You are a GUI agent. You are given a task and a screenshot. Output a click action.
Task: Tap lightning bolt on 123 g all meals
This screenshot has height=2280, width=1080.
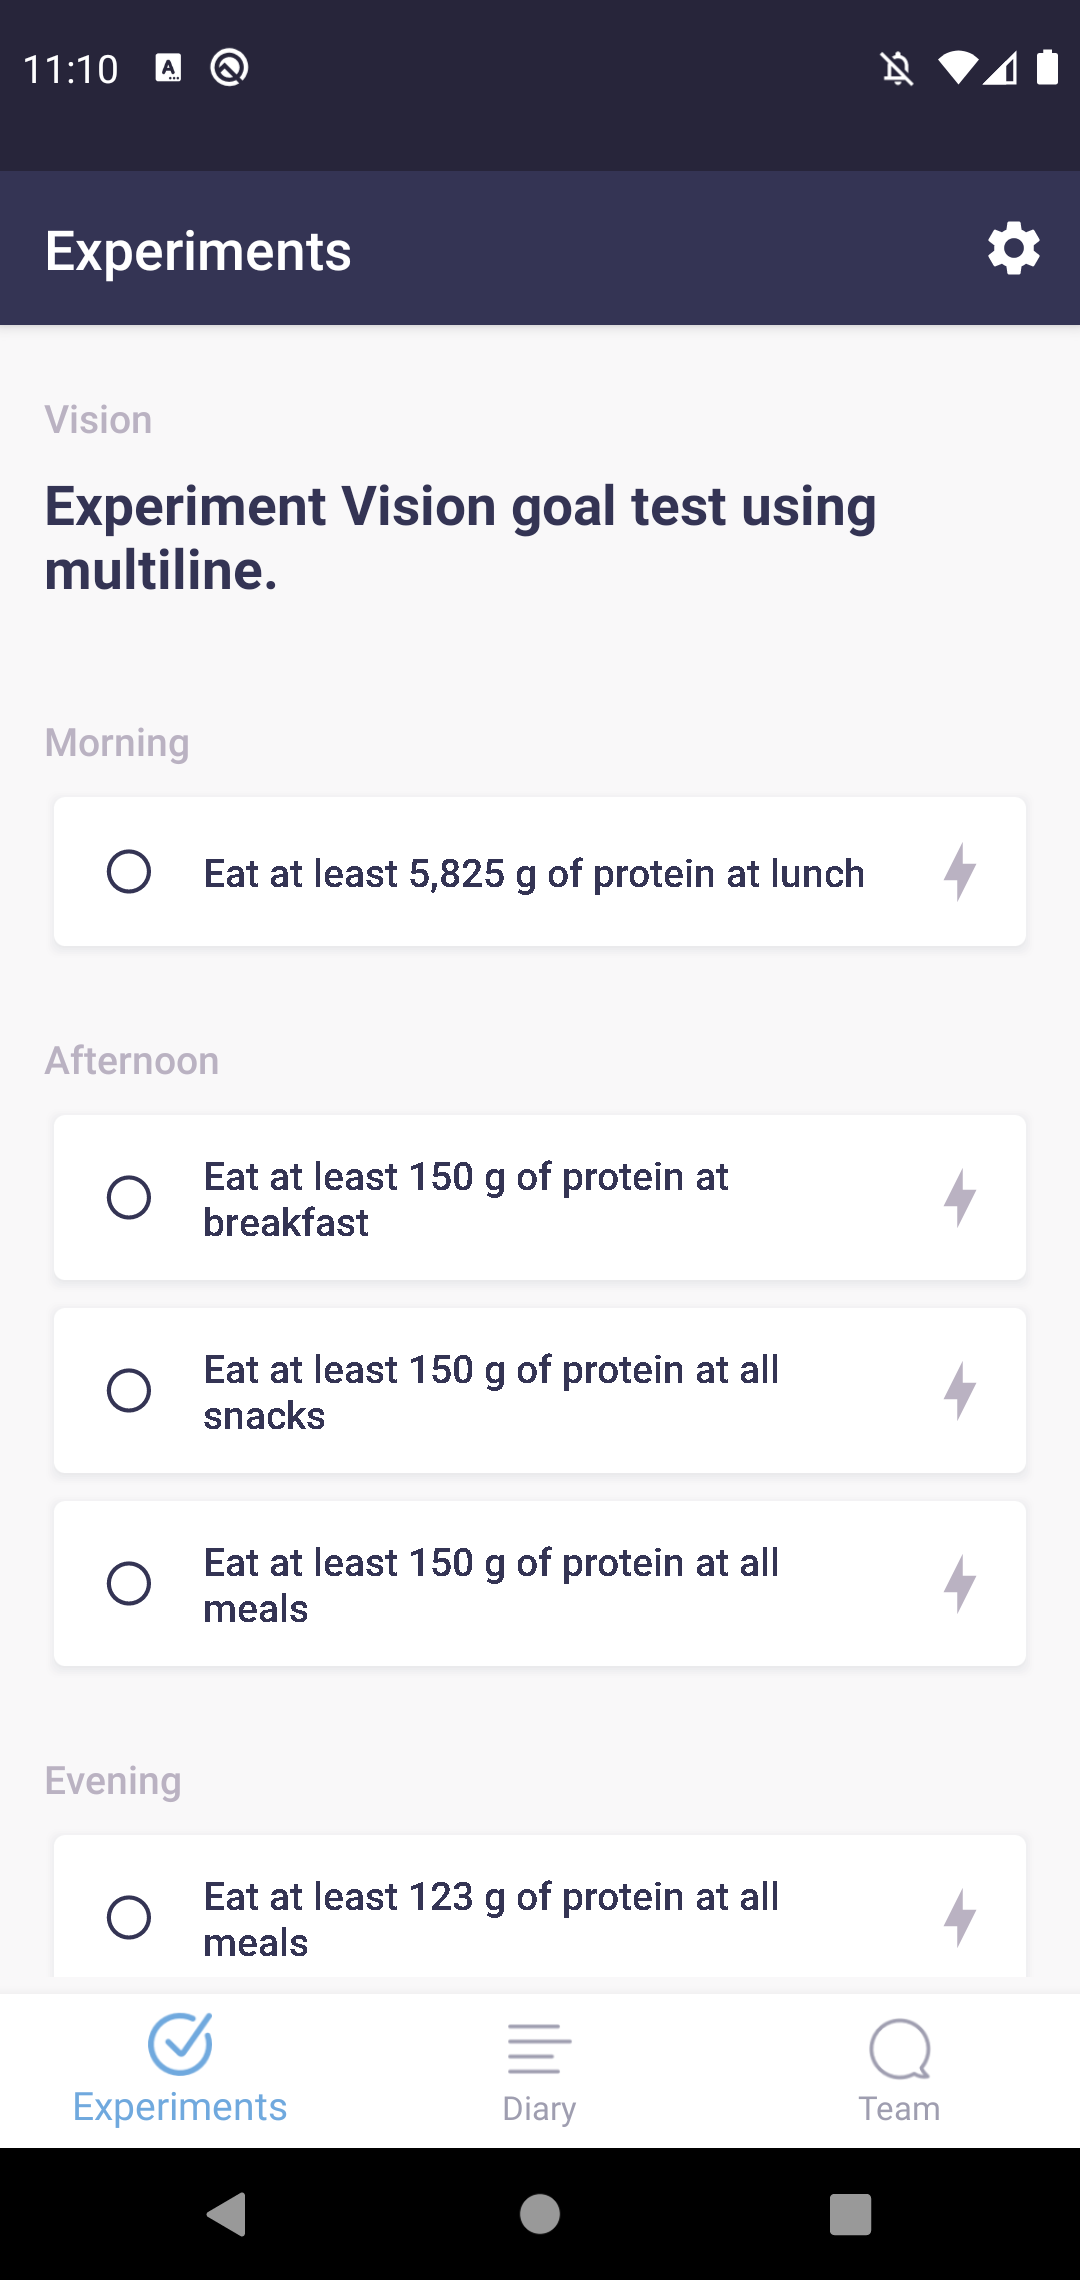pyautogui.click(x=959, y=1917)
